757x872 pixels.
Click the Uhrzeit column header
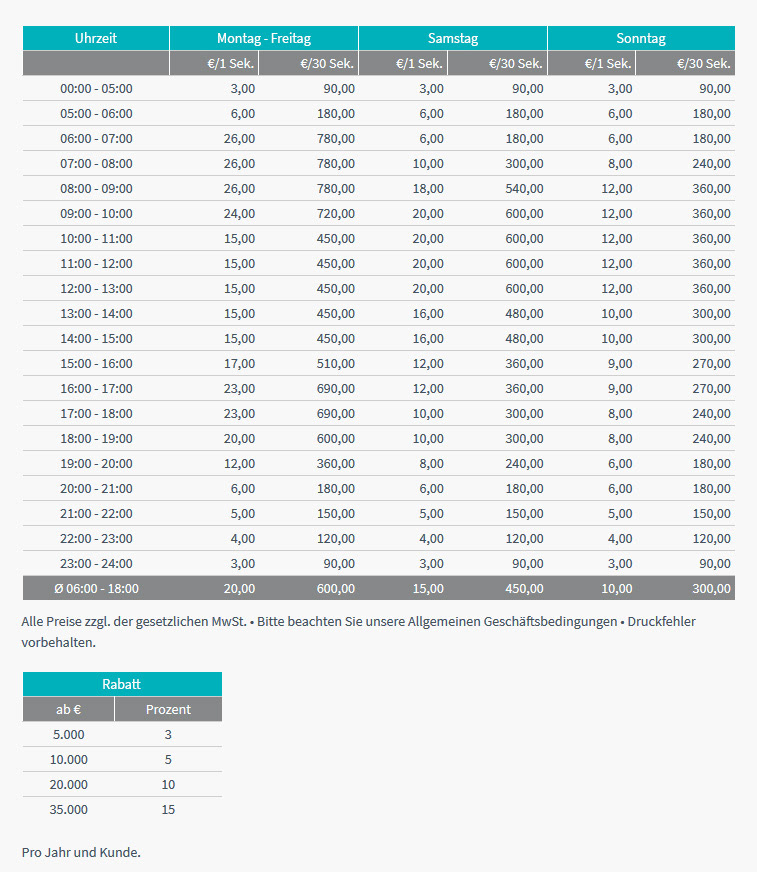(96, 38)
